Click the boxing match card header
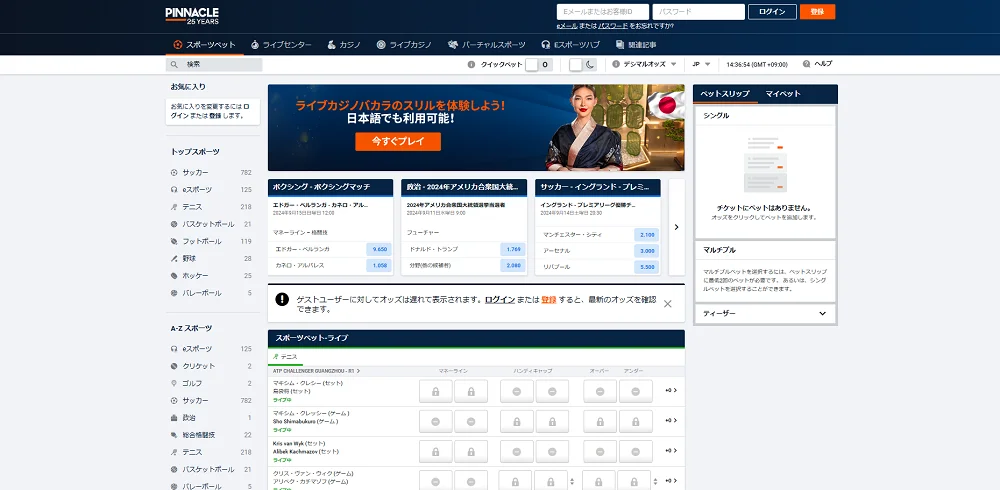This screenshot has height=490, width=1000. pyautogui.click(x=330, y=187)
